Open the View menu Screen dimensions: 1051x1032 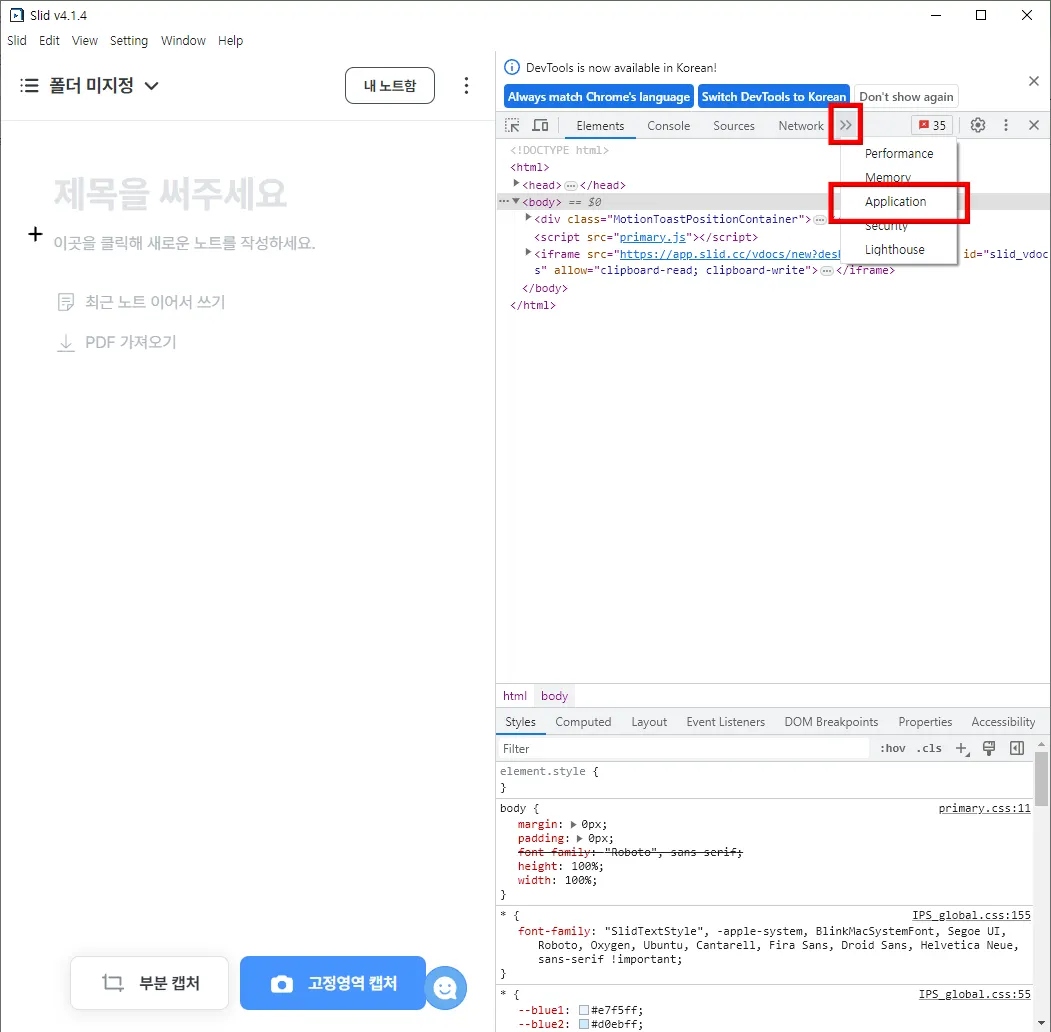pos(84,41)
